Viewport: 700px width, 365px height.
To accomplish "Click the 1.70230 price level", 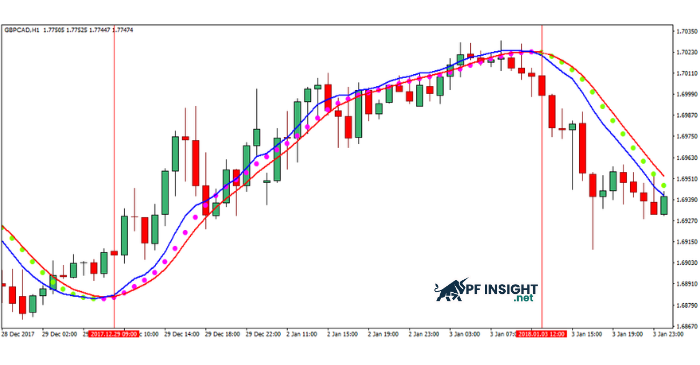I will 687,52.
